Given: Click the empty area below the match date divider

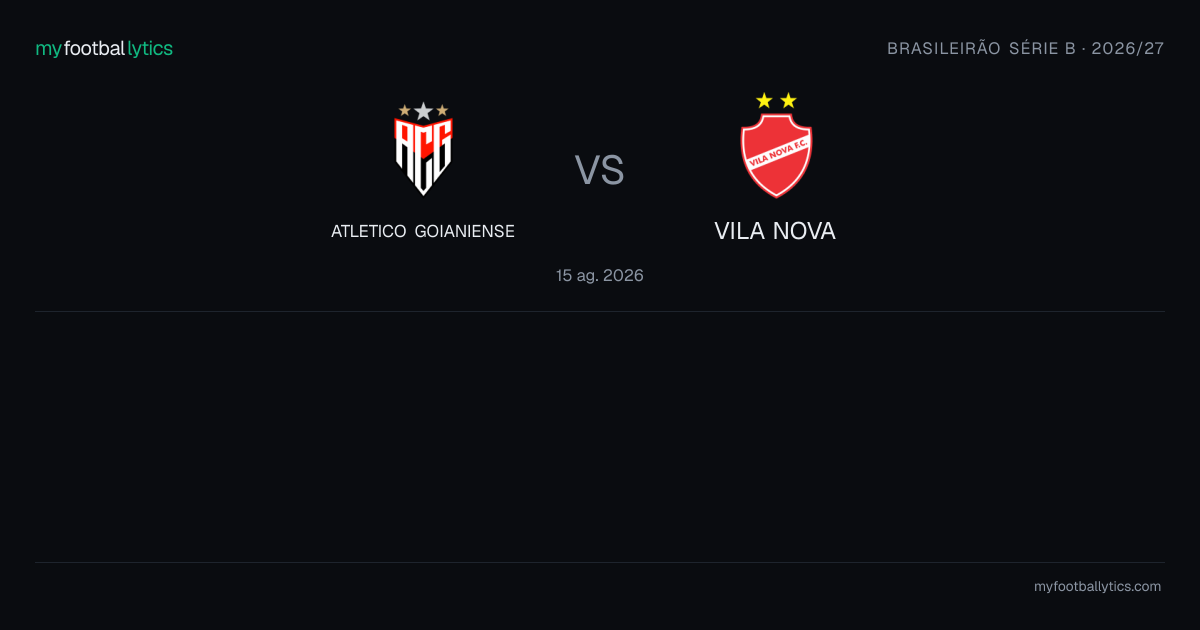Looking at the screenshot, I should tap(600, 437).
